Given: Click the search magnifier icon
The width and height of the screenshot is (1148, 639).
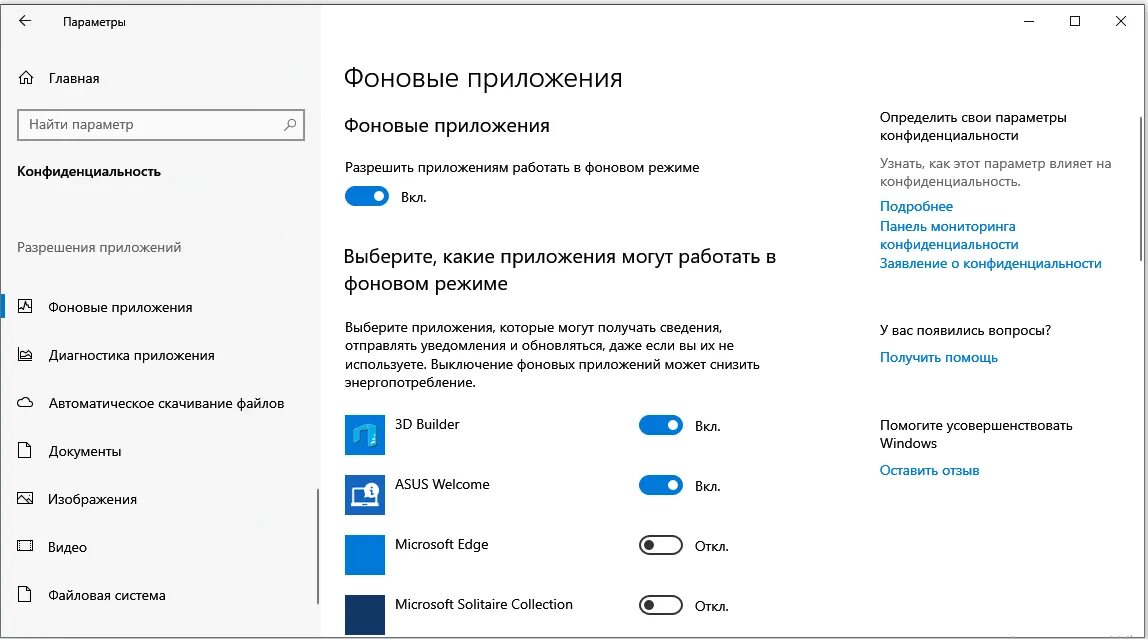Looking at the screenshot, I should coord(290,124).
